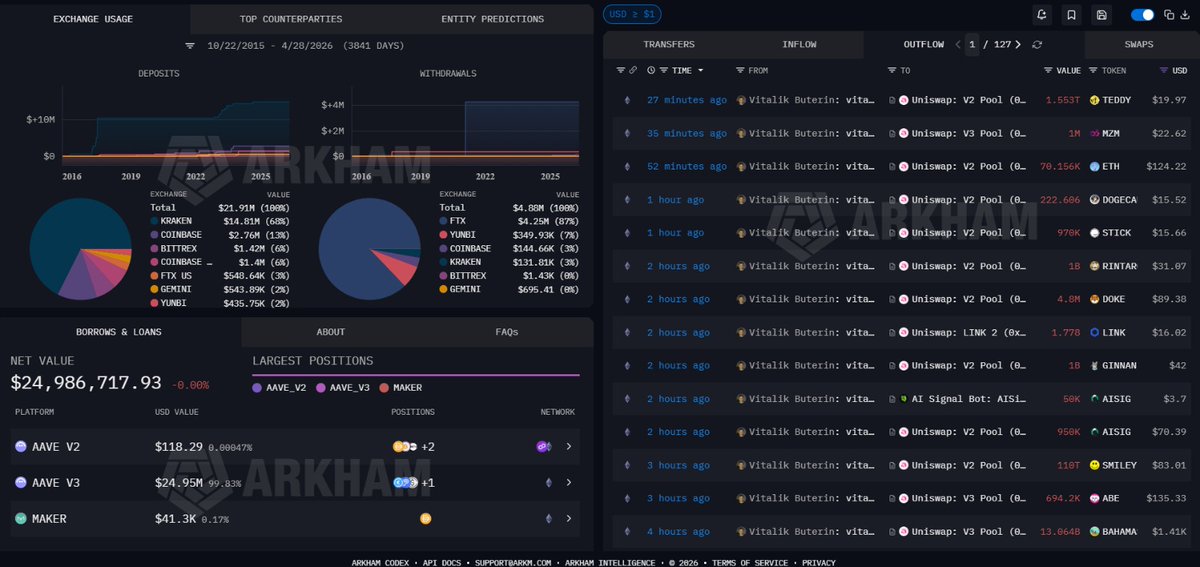Open the filter icon beside the date range
This screenshot has height=567, width=1200.
click(x=190, y=46)
